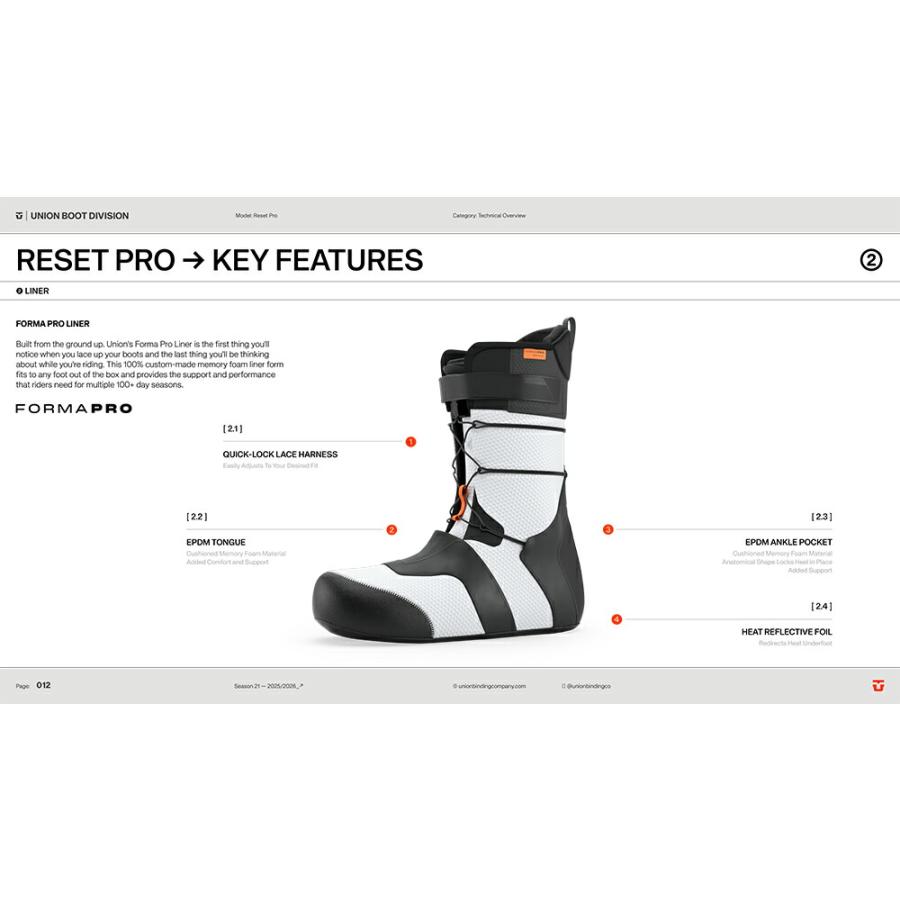
Task: Click the arrow in Reset Pro title
Action: click(193, 261)
